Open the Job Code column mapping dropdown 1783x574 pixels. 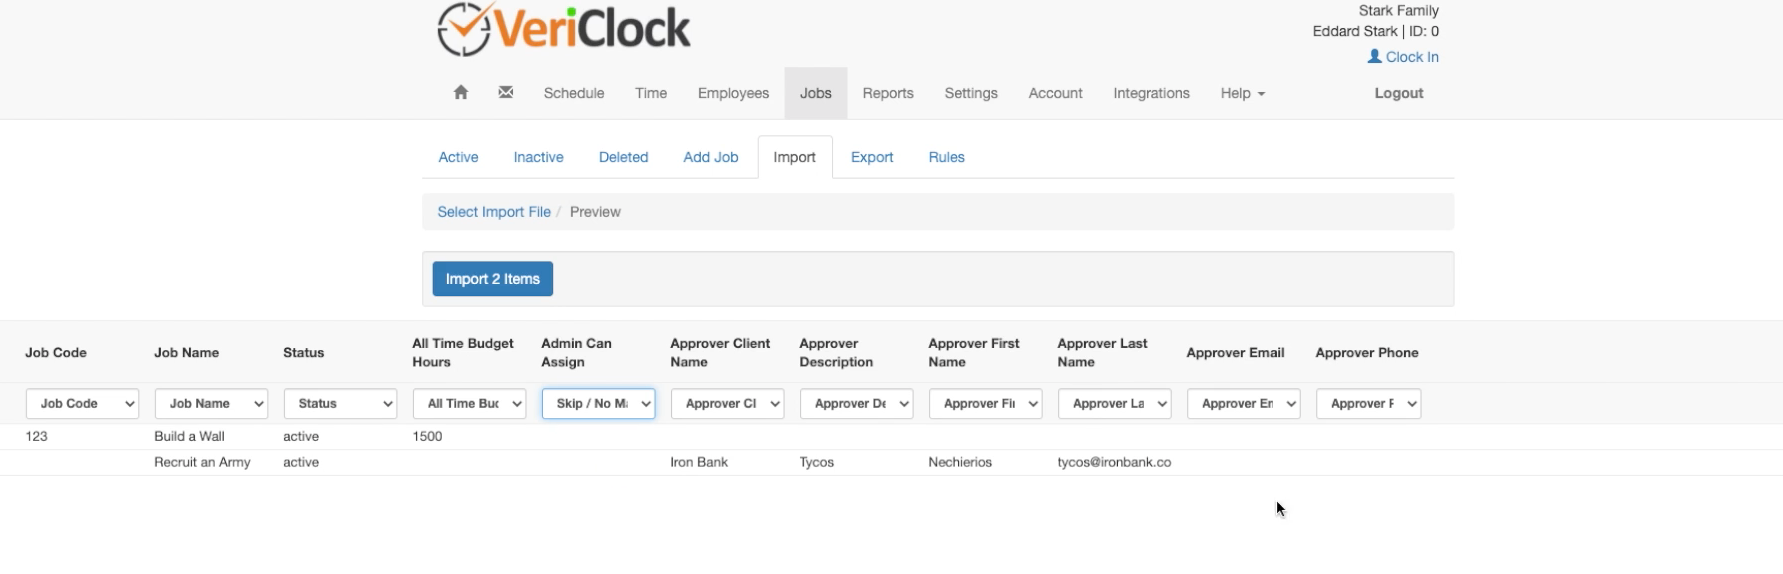pos(82,404)
